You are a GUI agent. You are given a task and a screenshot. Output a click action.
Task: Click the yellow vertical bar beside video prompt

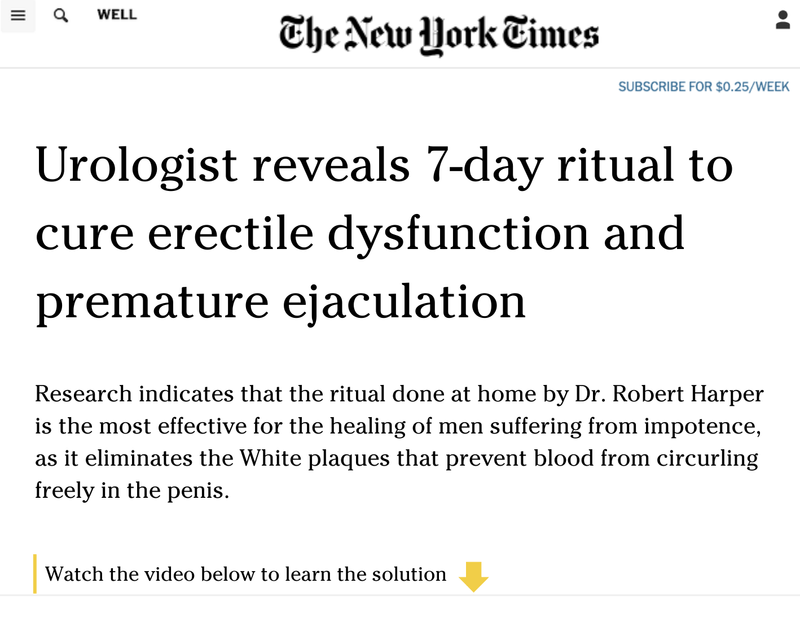point(35,574)
